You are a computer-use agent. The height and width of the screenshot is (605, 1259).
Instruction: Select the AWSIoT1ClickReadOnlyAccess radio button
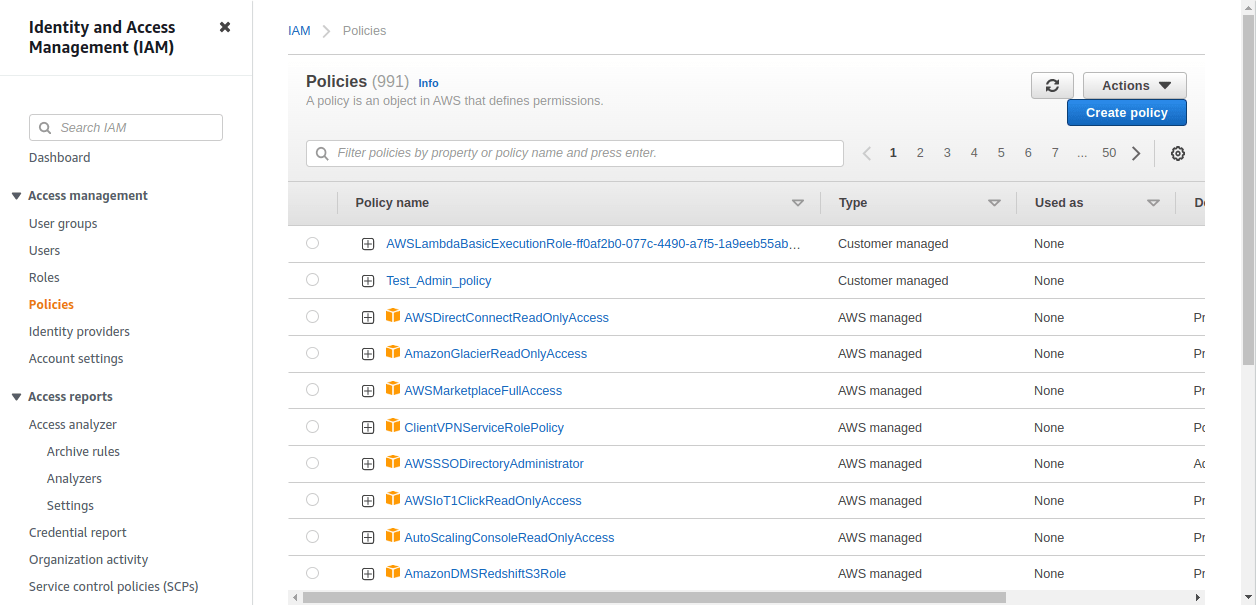coord(312,500)
